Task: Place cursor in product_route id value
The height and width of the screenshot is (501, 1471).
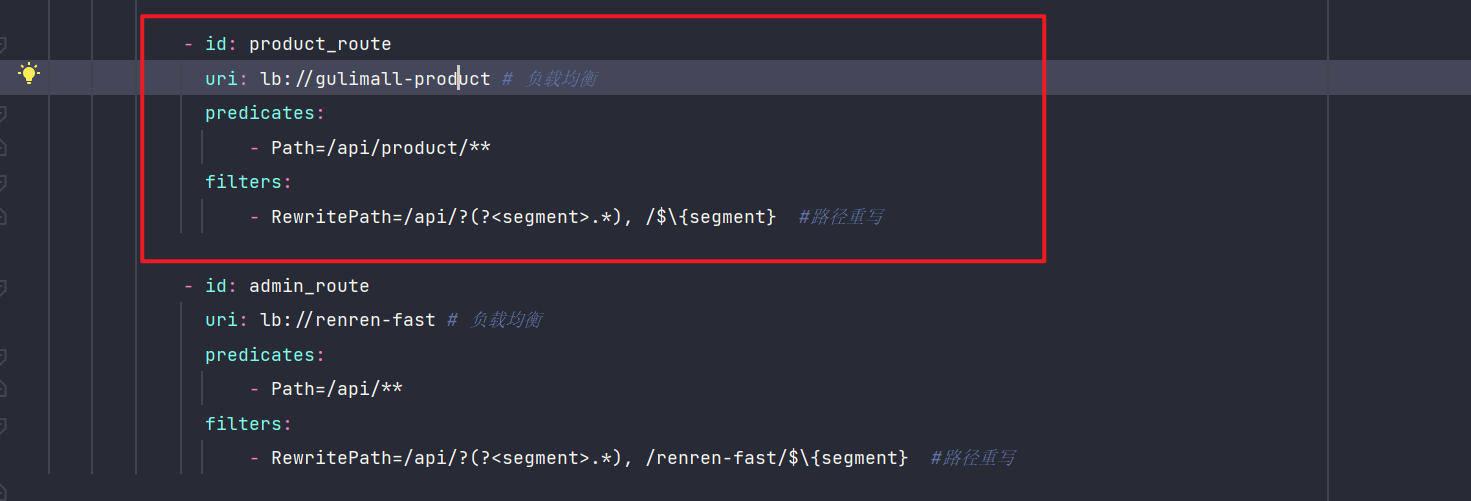Action: (320, 44)
